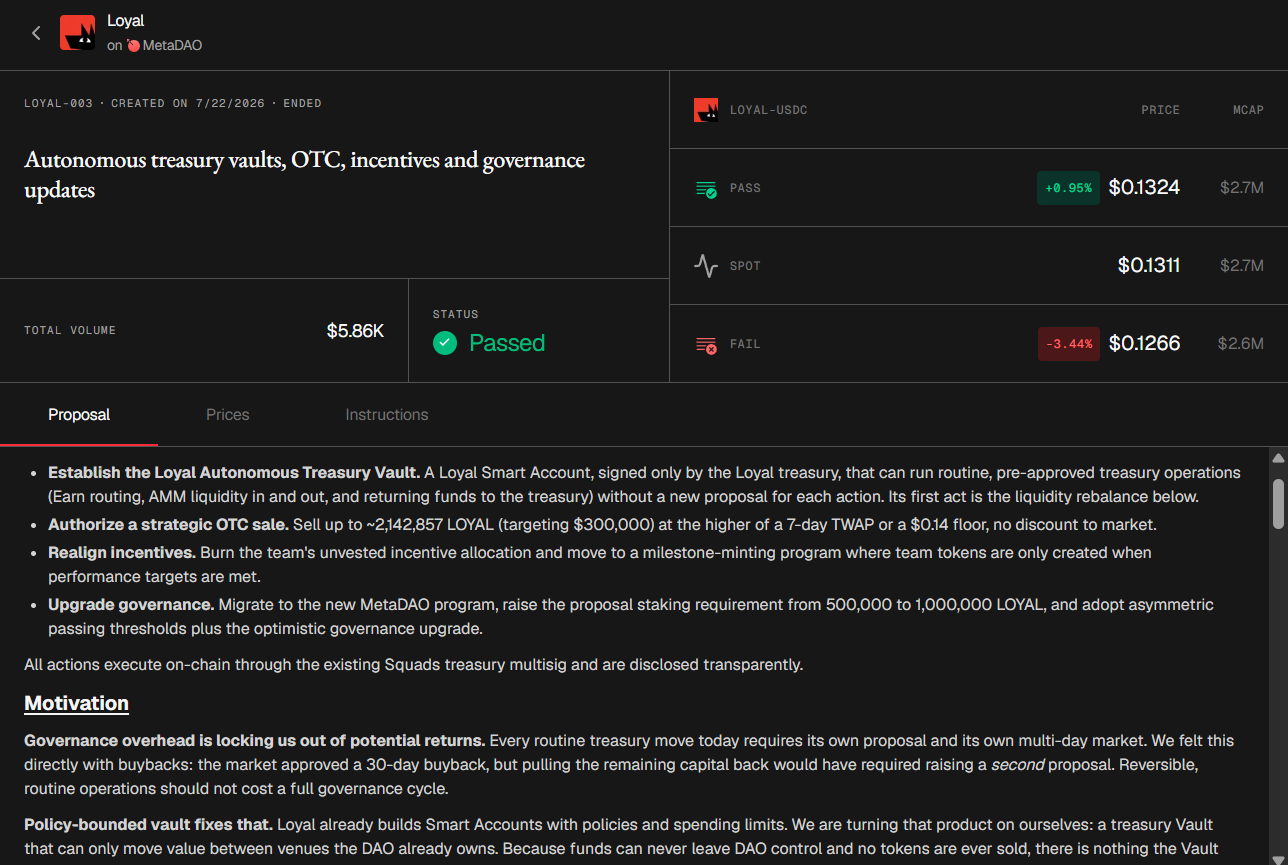Viewport: 1288px width, 865px height.
Task: Go back using the left chevron arrow
Action: 36,33
